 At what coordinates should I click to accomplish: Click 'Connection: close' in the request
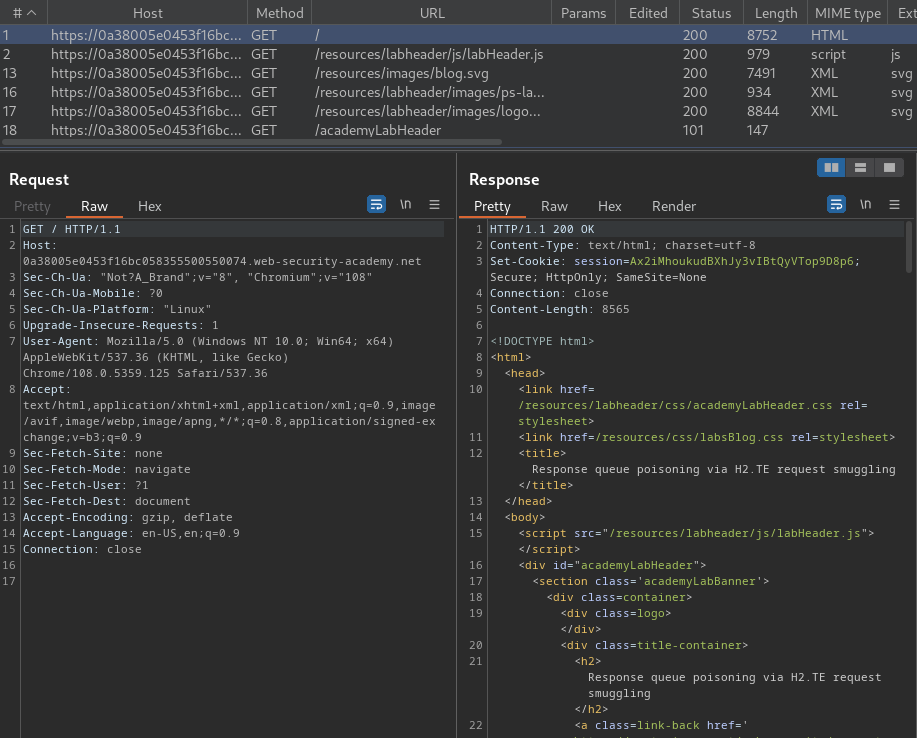(x=82, y=549)
